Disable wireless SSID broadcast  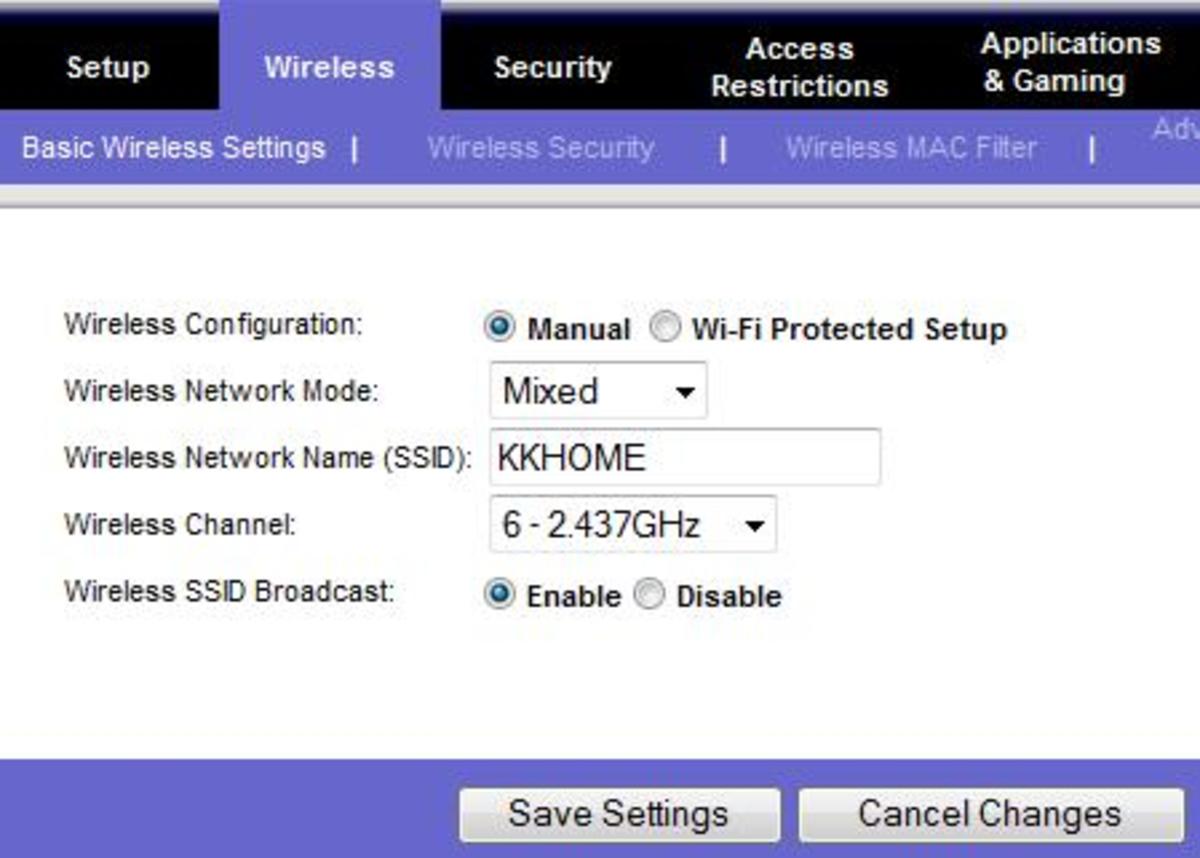click(650, 595)
